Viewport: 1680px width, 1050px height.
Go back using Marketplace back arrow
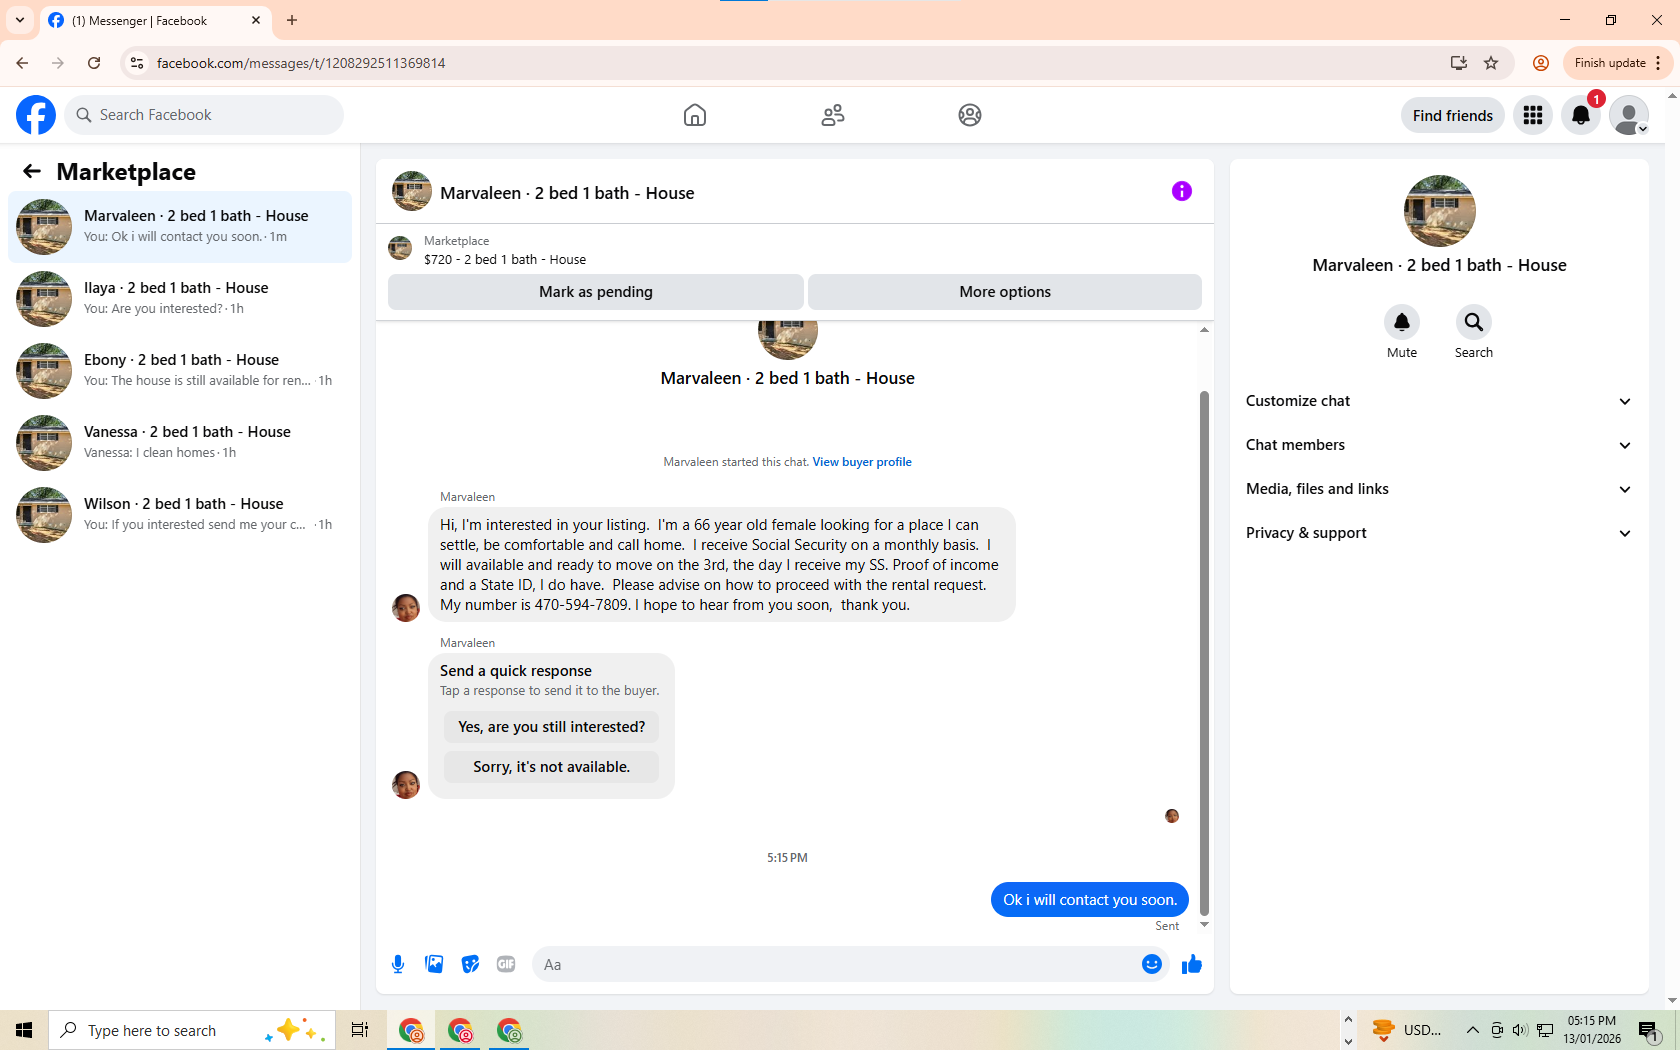click(x=32, y=171)
